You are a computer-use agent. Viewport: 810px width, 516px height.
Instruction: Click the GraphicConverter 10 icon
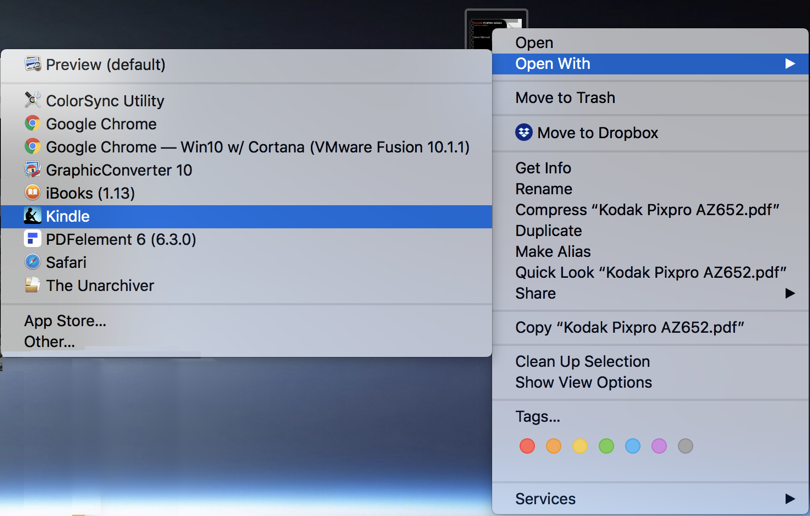[x=32, y=170]
